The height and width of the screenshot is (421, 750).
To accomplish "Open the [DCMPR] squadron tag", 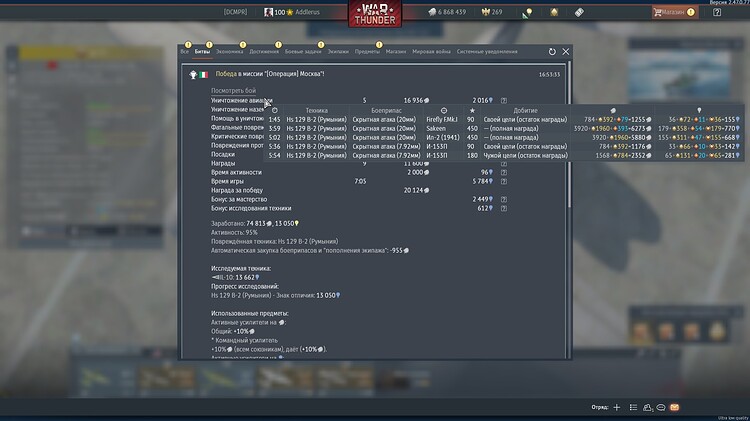I will coord(235,12).
